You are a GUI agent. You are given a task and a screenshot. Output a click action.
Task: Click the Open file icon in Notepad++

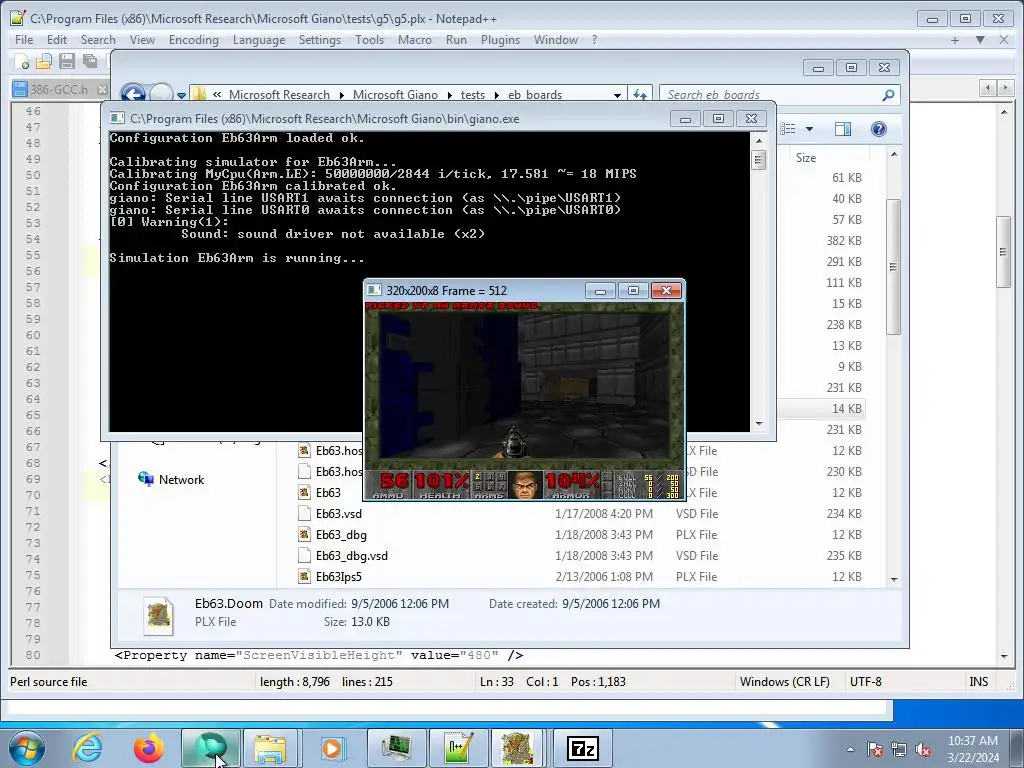pos(44,62)
